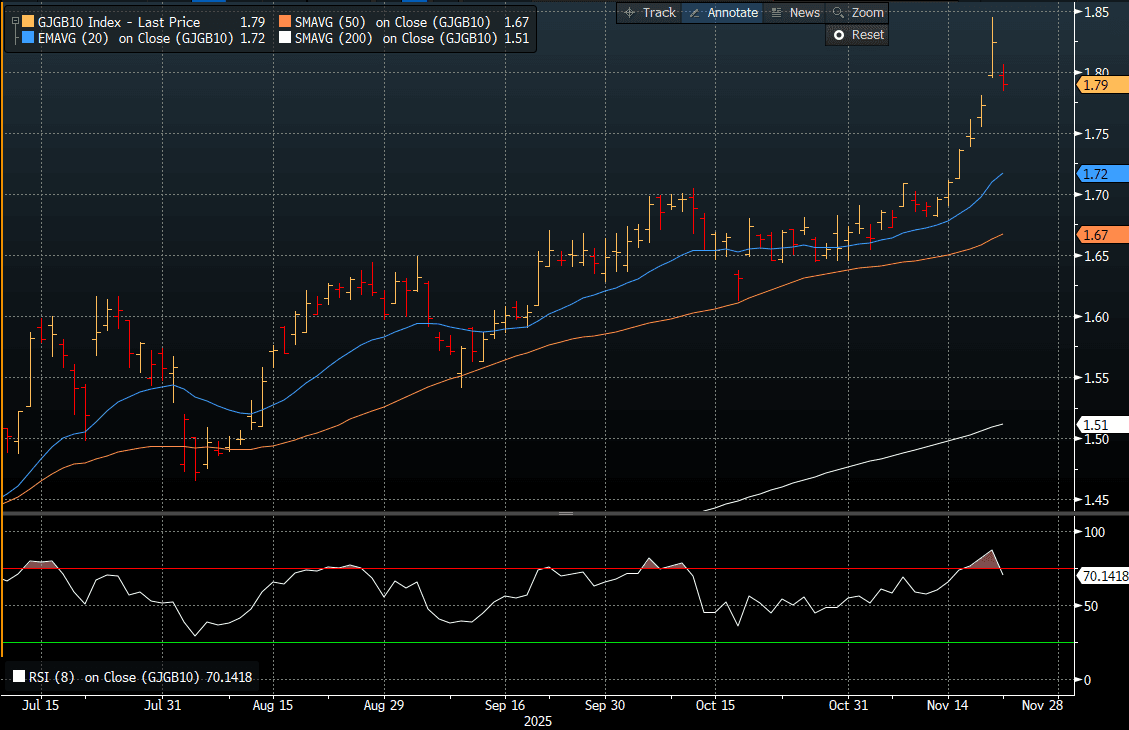Click the orange 1.79 last price tag

coord(1096,86)
